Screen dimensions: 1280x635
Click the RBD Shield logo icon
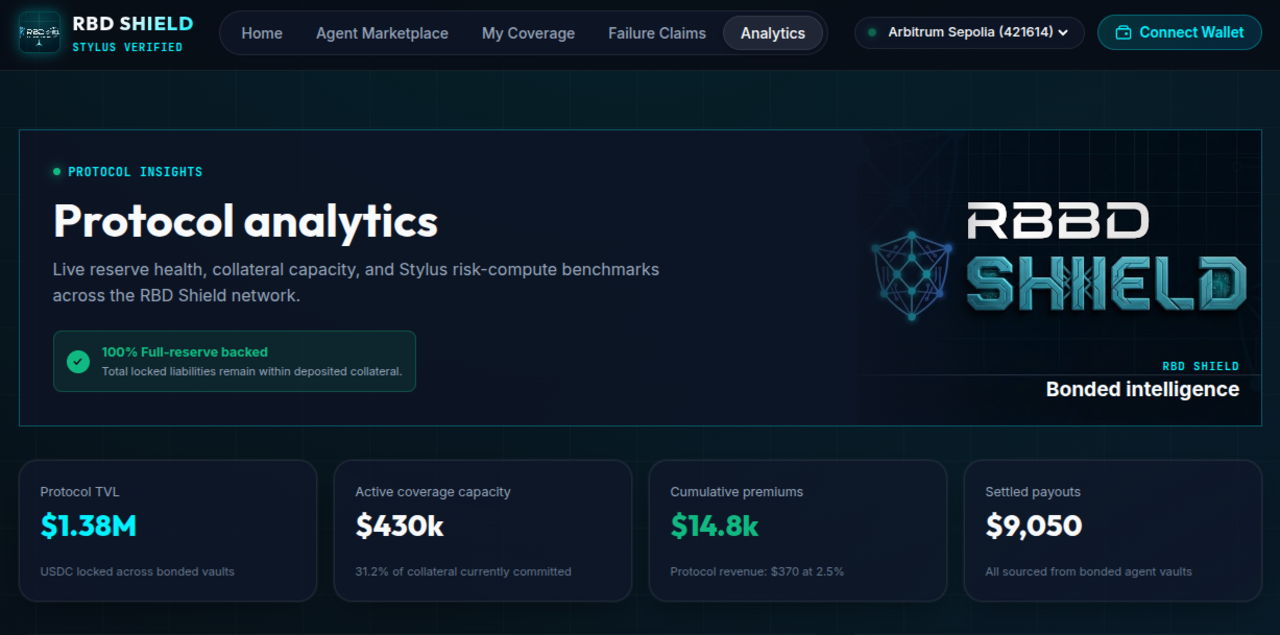pos(40,32)
